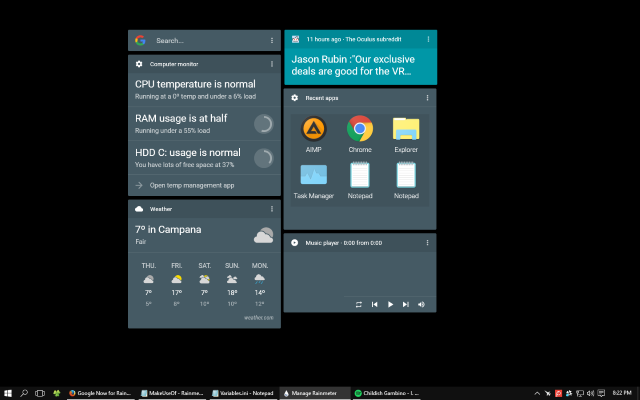Screen dimensions: 640x400
Task: Skip to next track in music player
Action: [406, 304]
